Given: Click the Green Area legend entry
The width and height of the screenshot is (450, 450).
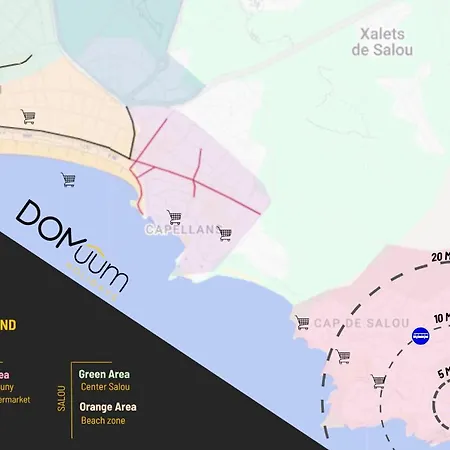Looking at the screenshot, I should click(104, 374).
